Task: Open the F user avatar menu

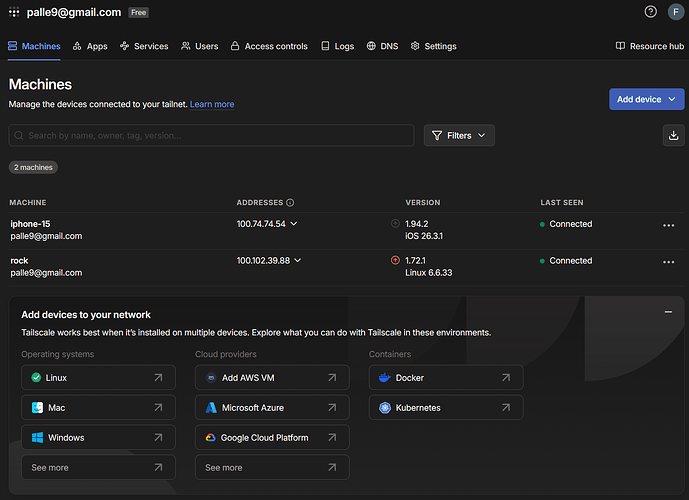Action: click(x=676, y=12)
